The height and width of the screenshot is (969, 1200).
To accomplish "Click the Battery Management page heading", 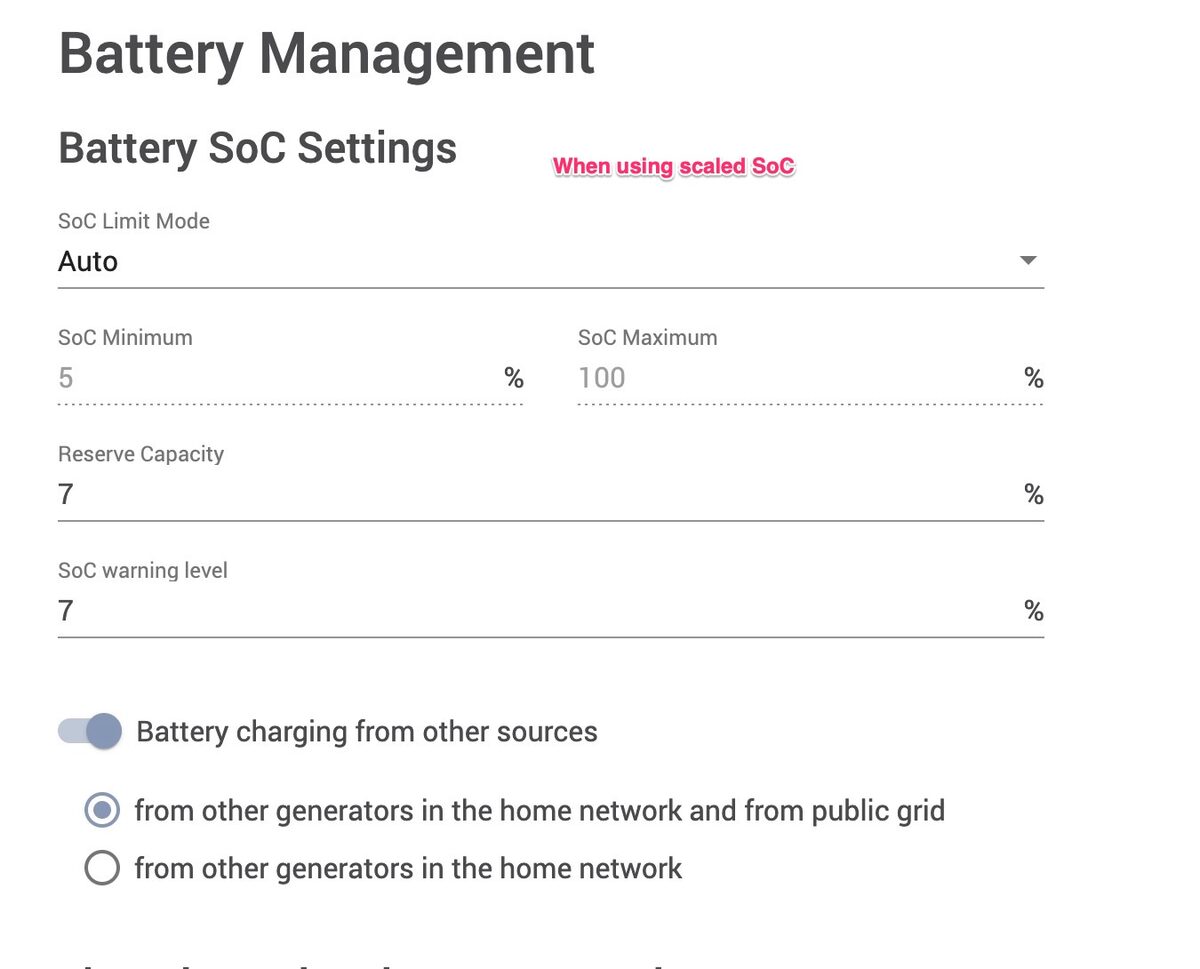I will coord(327,53).
